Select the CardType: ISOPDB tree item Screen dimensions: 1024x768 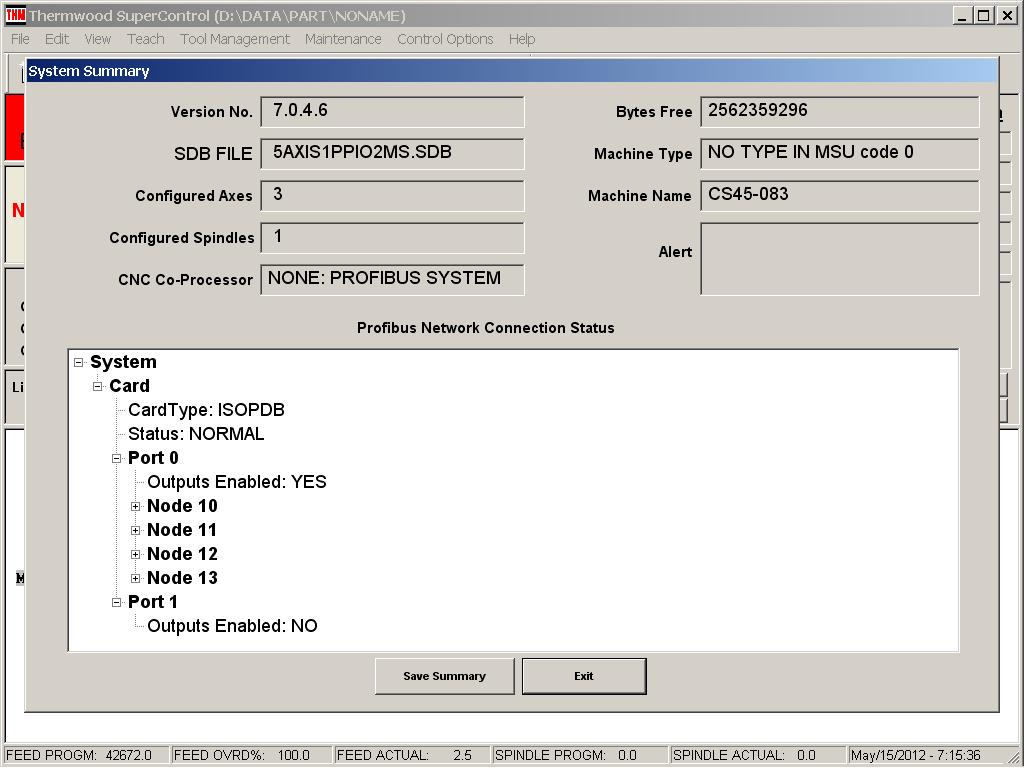(x=206, y=410)
